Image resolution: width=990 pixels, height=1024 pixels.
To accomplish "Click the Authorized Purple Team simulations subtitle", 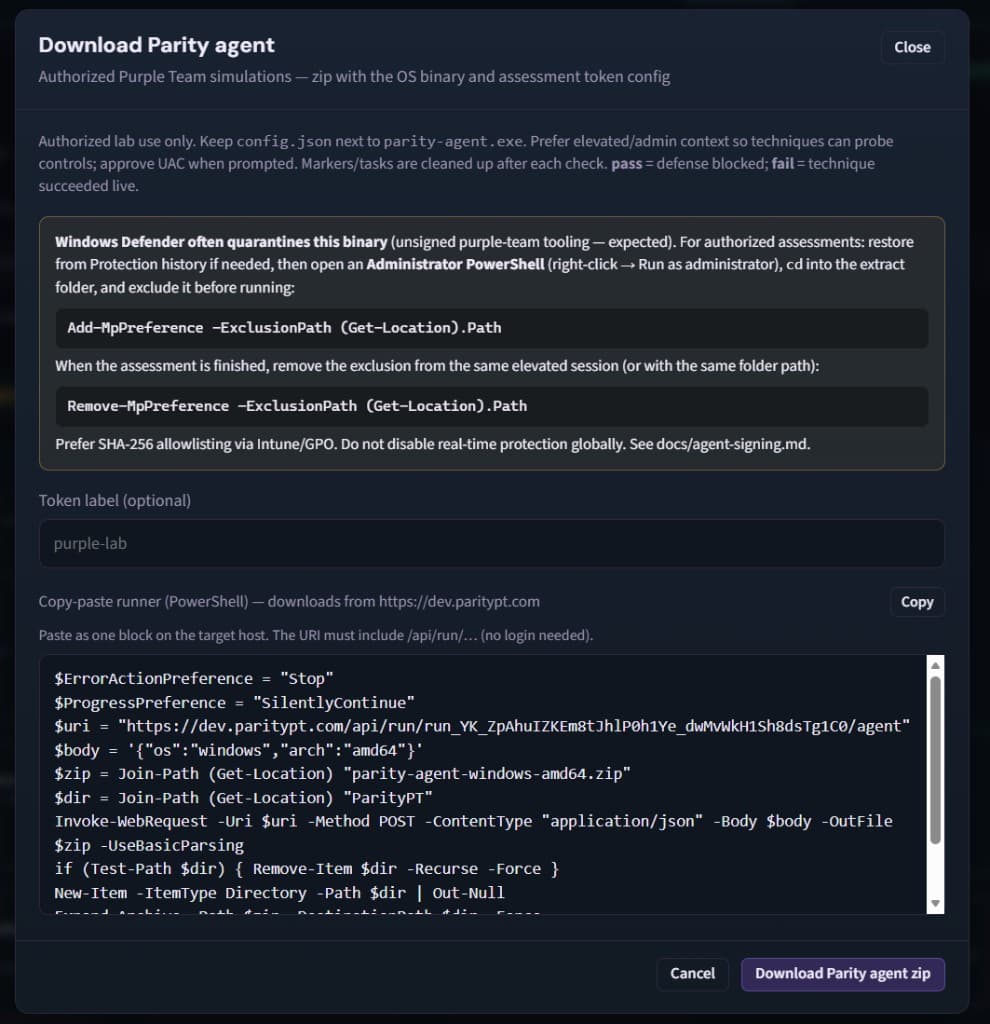I will 354,77.
